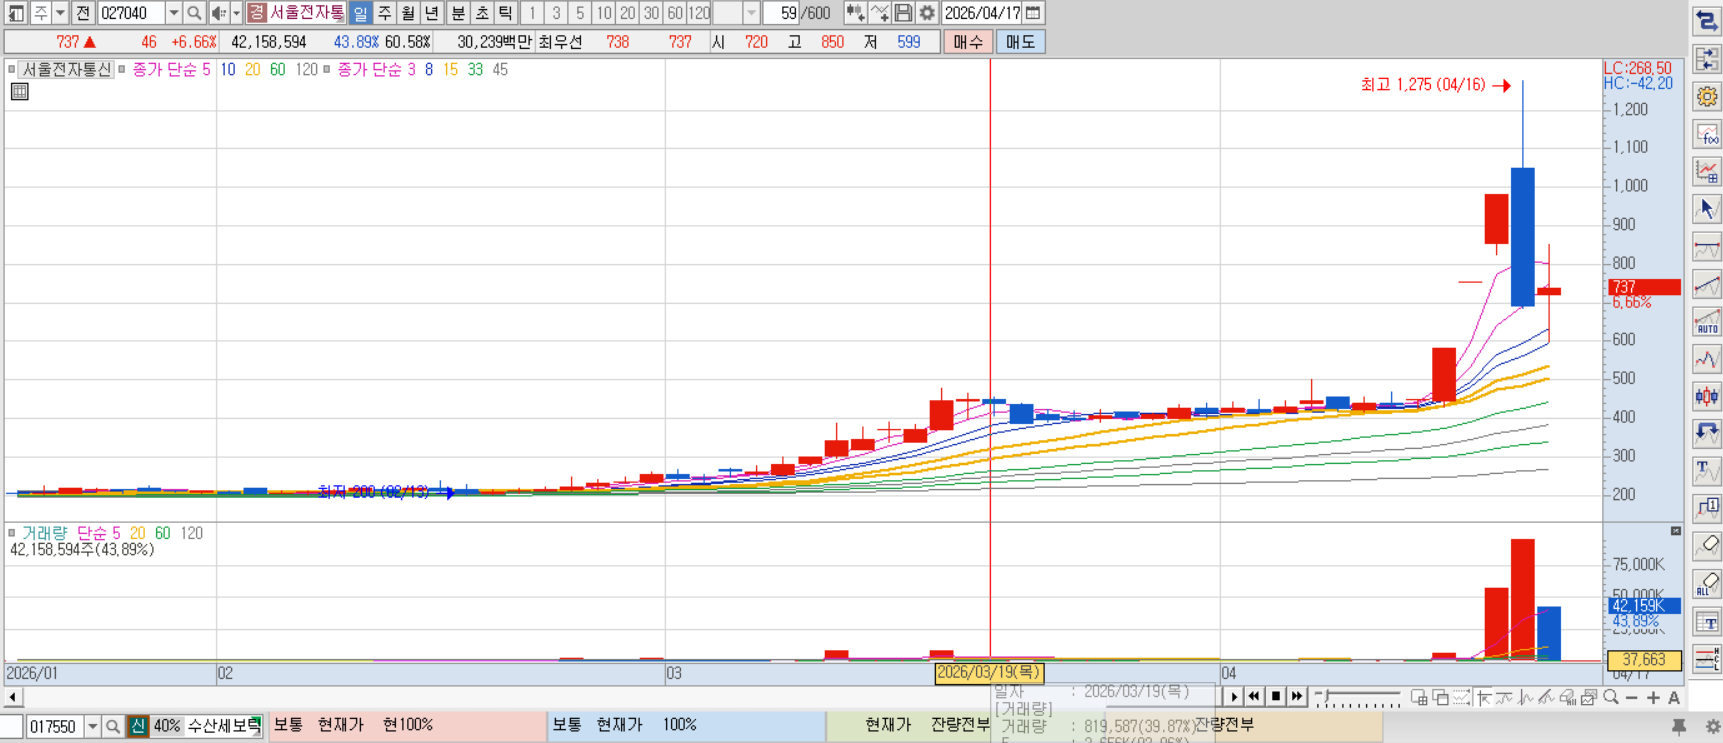Switch to 분 minute period button

458,13
